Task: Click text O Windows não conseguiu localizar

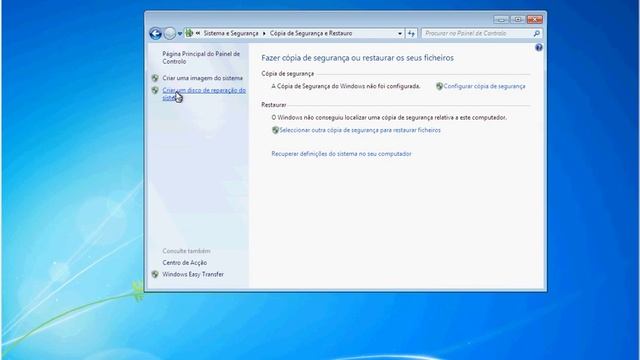Action: coord(389,118)
